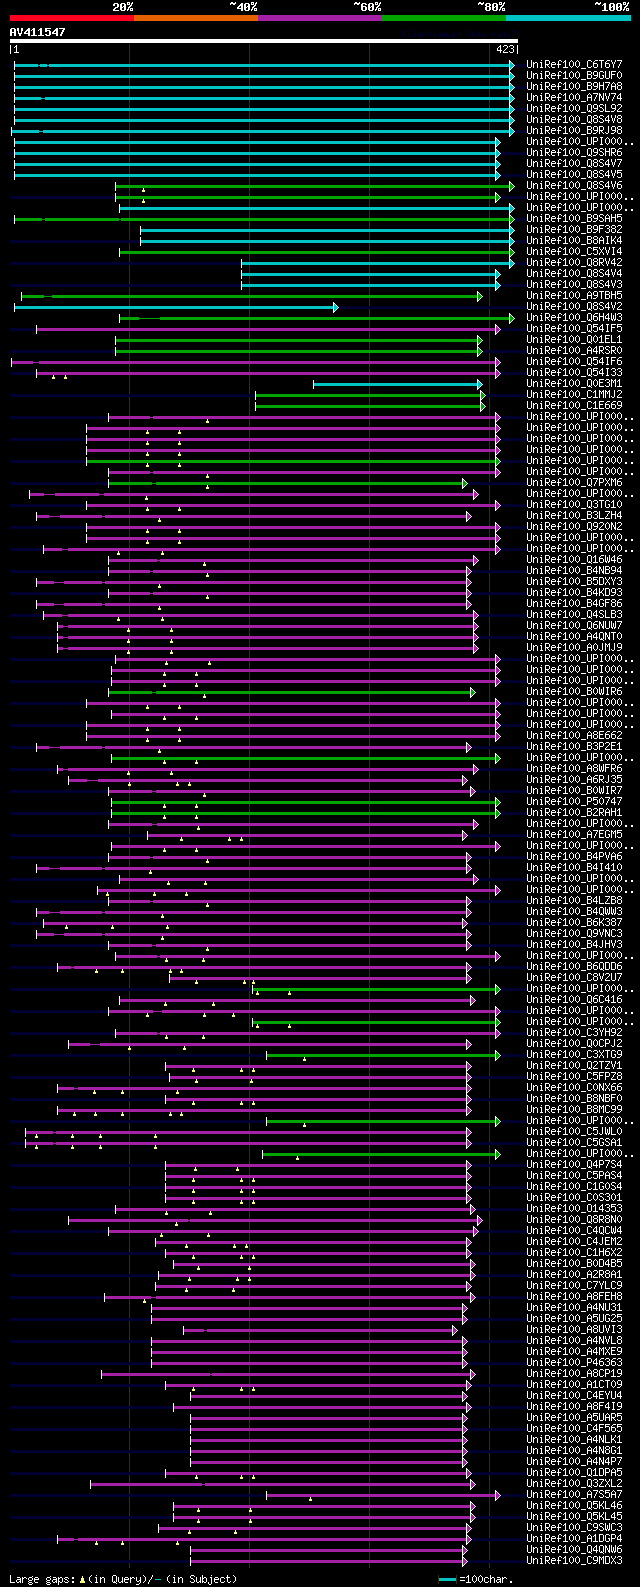
Task: Open hit UniRef100_B9H7A8
Action: [x=574, y=86]
